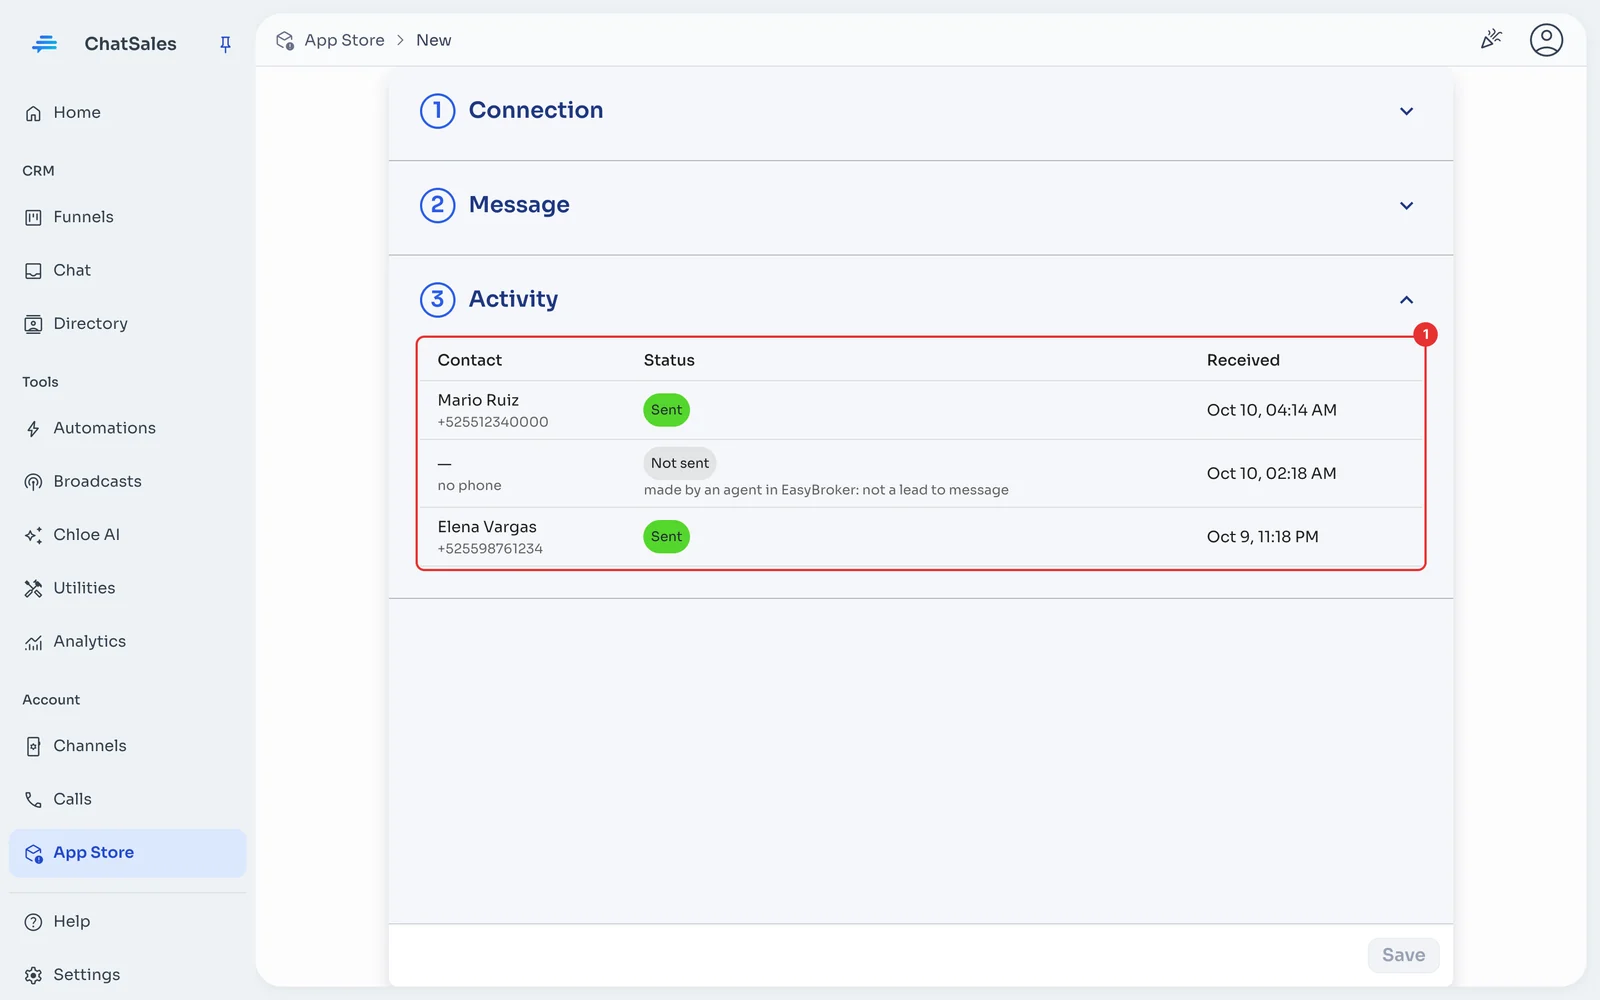Click the Analytics chart icon
Image resolution: width=1600 pixels, height=1000 pixels.
(x=33, y=642)
